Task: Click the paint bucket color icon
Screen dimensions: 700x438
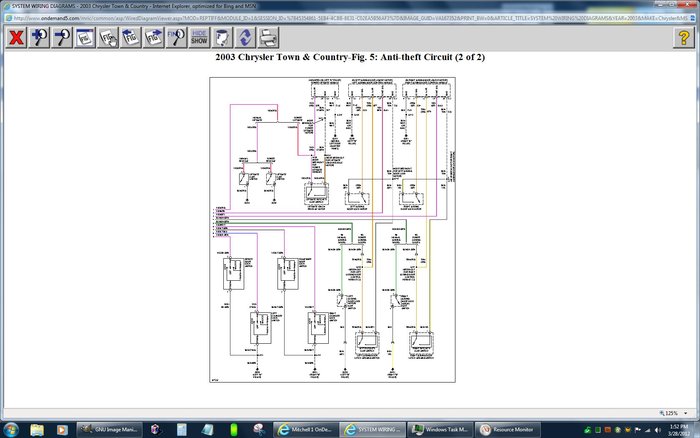Action: point(222,37)
